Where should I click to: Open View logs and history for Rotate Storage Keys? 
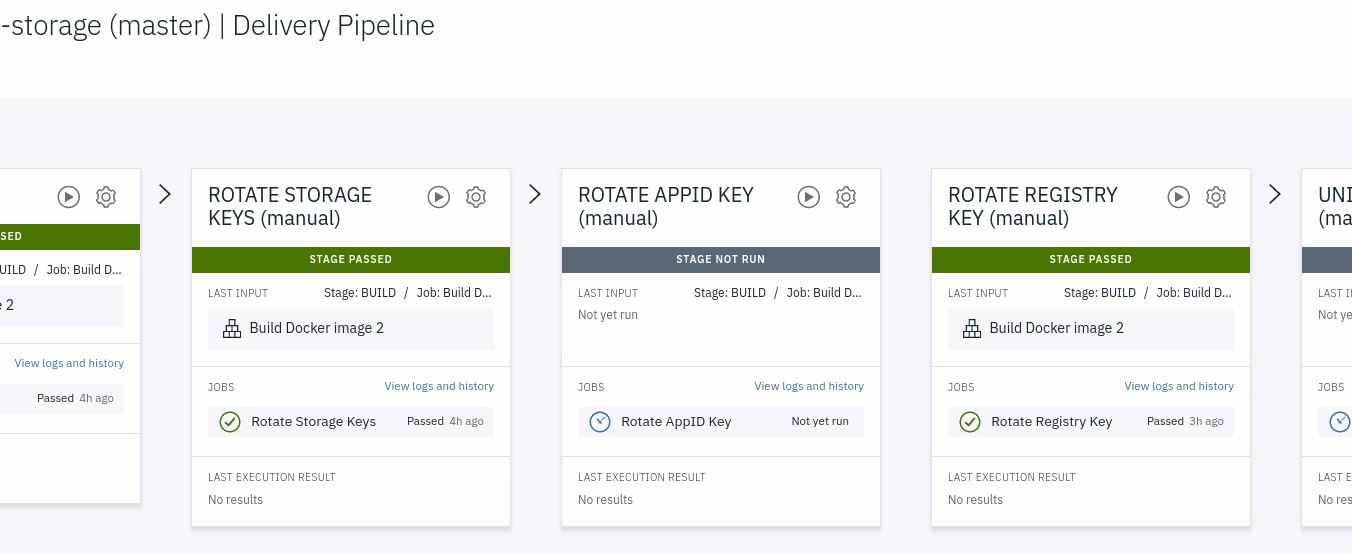click(x=439, y=386)
